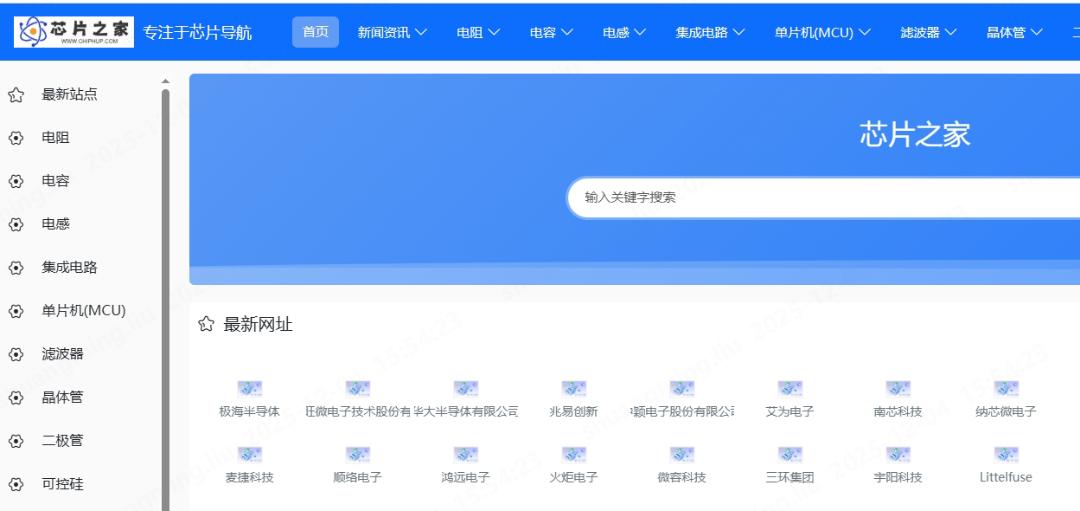Click the icon next to 可控硅 in sidebar
This screenshot has height=511, width=1080.
click(x=16, y=485)
